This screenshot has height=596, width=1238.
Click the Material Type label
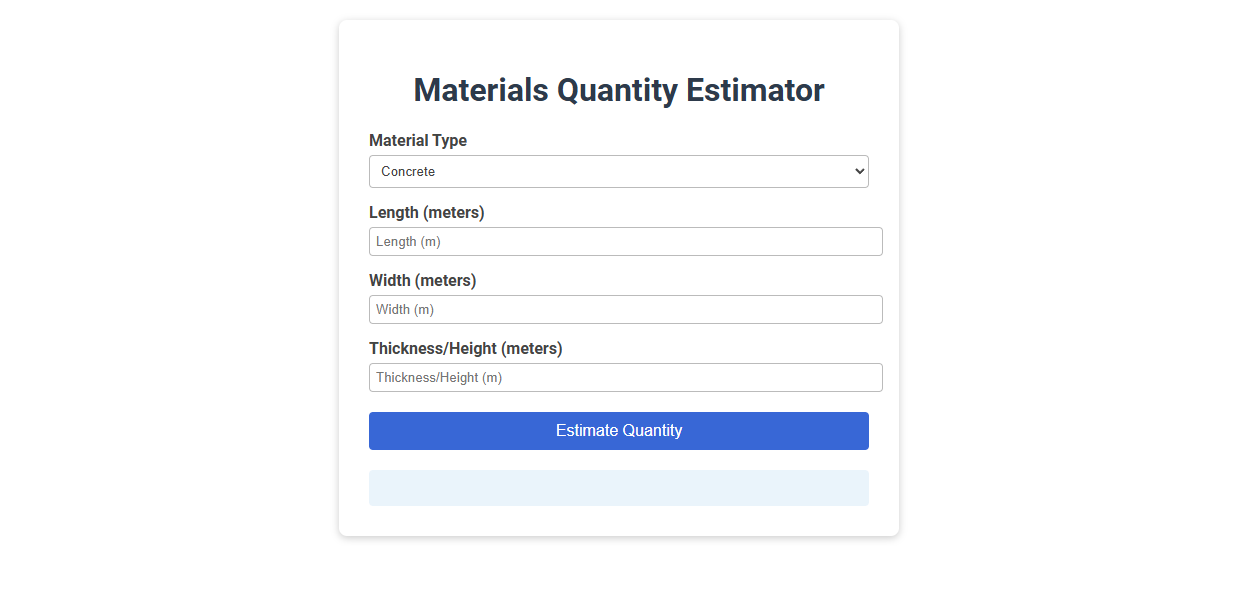pos(418,140)
